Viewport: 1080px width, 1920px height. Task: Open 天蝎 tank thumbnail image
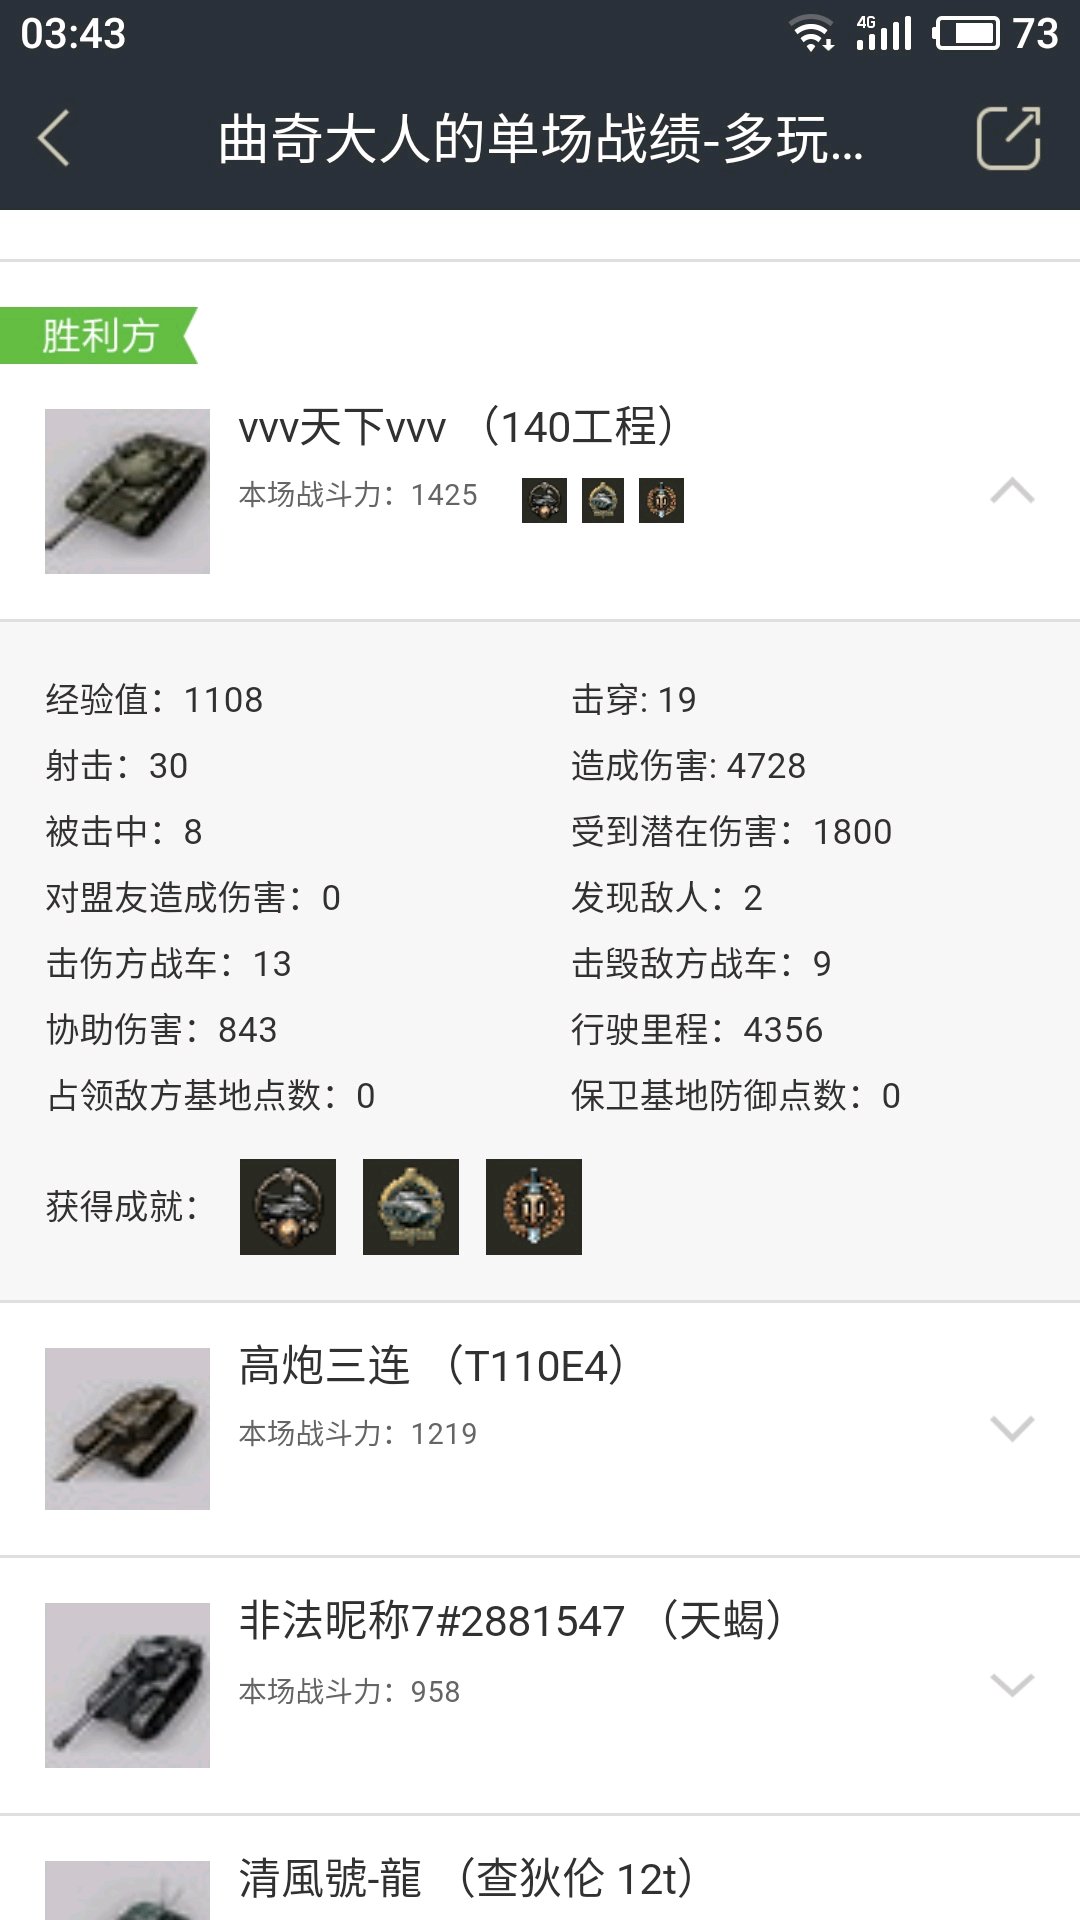pos(127,1685)
